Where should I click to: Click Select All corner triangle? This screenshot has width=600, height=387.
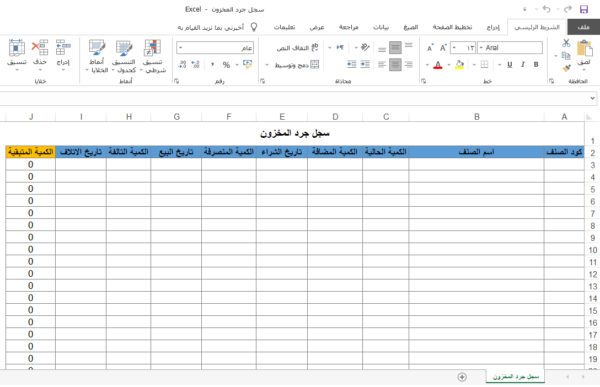pos(589,117)
